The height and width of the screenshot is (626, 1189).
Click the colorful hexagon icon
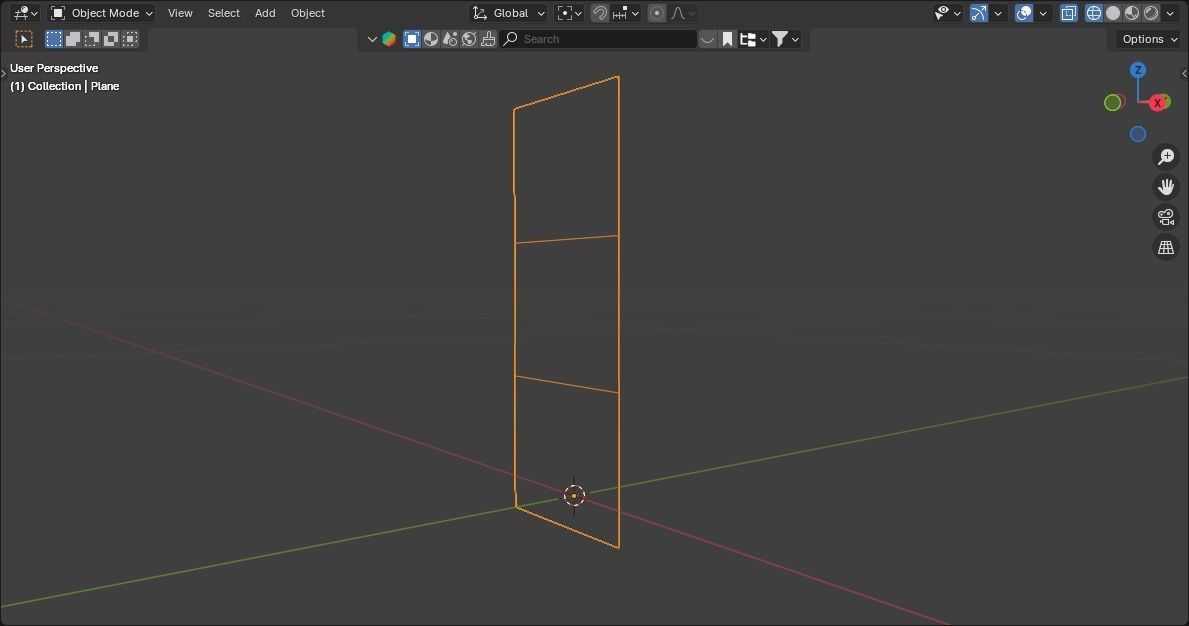389,39
